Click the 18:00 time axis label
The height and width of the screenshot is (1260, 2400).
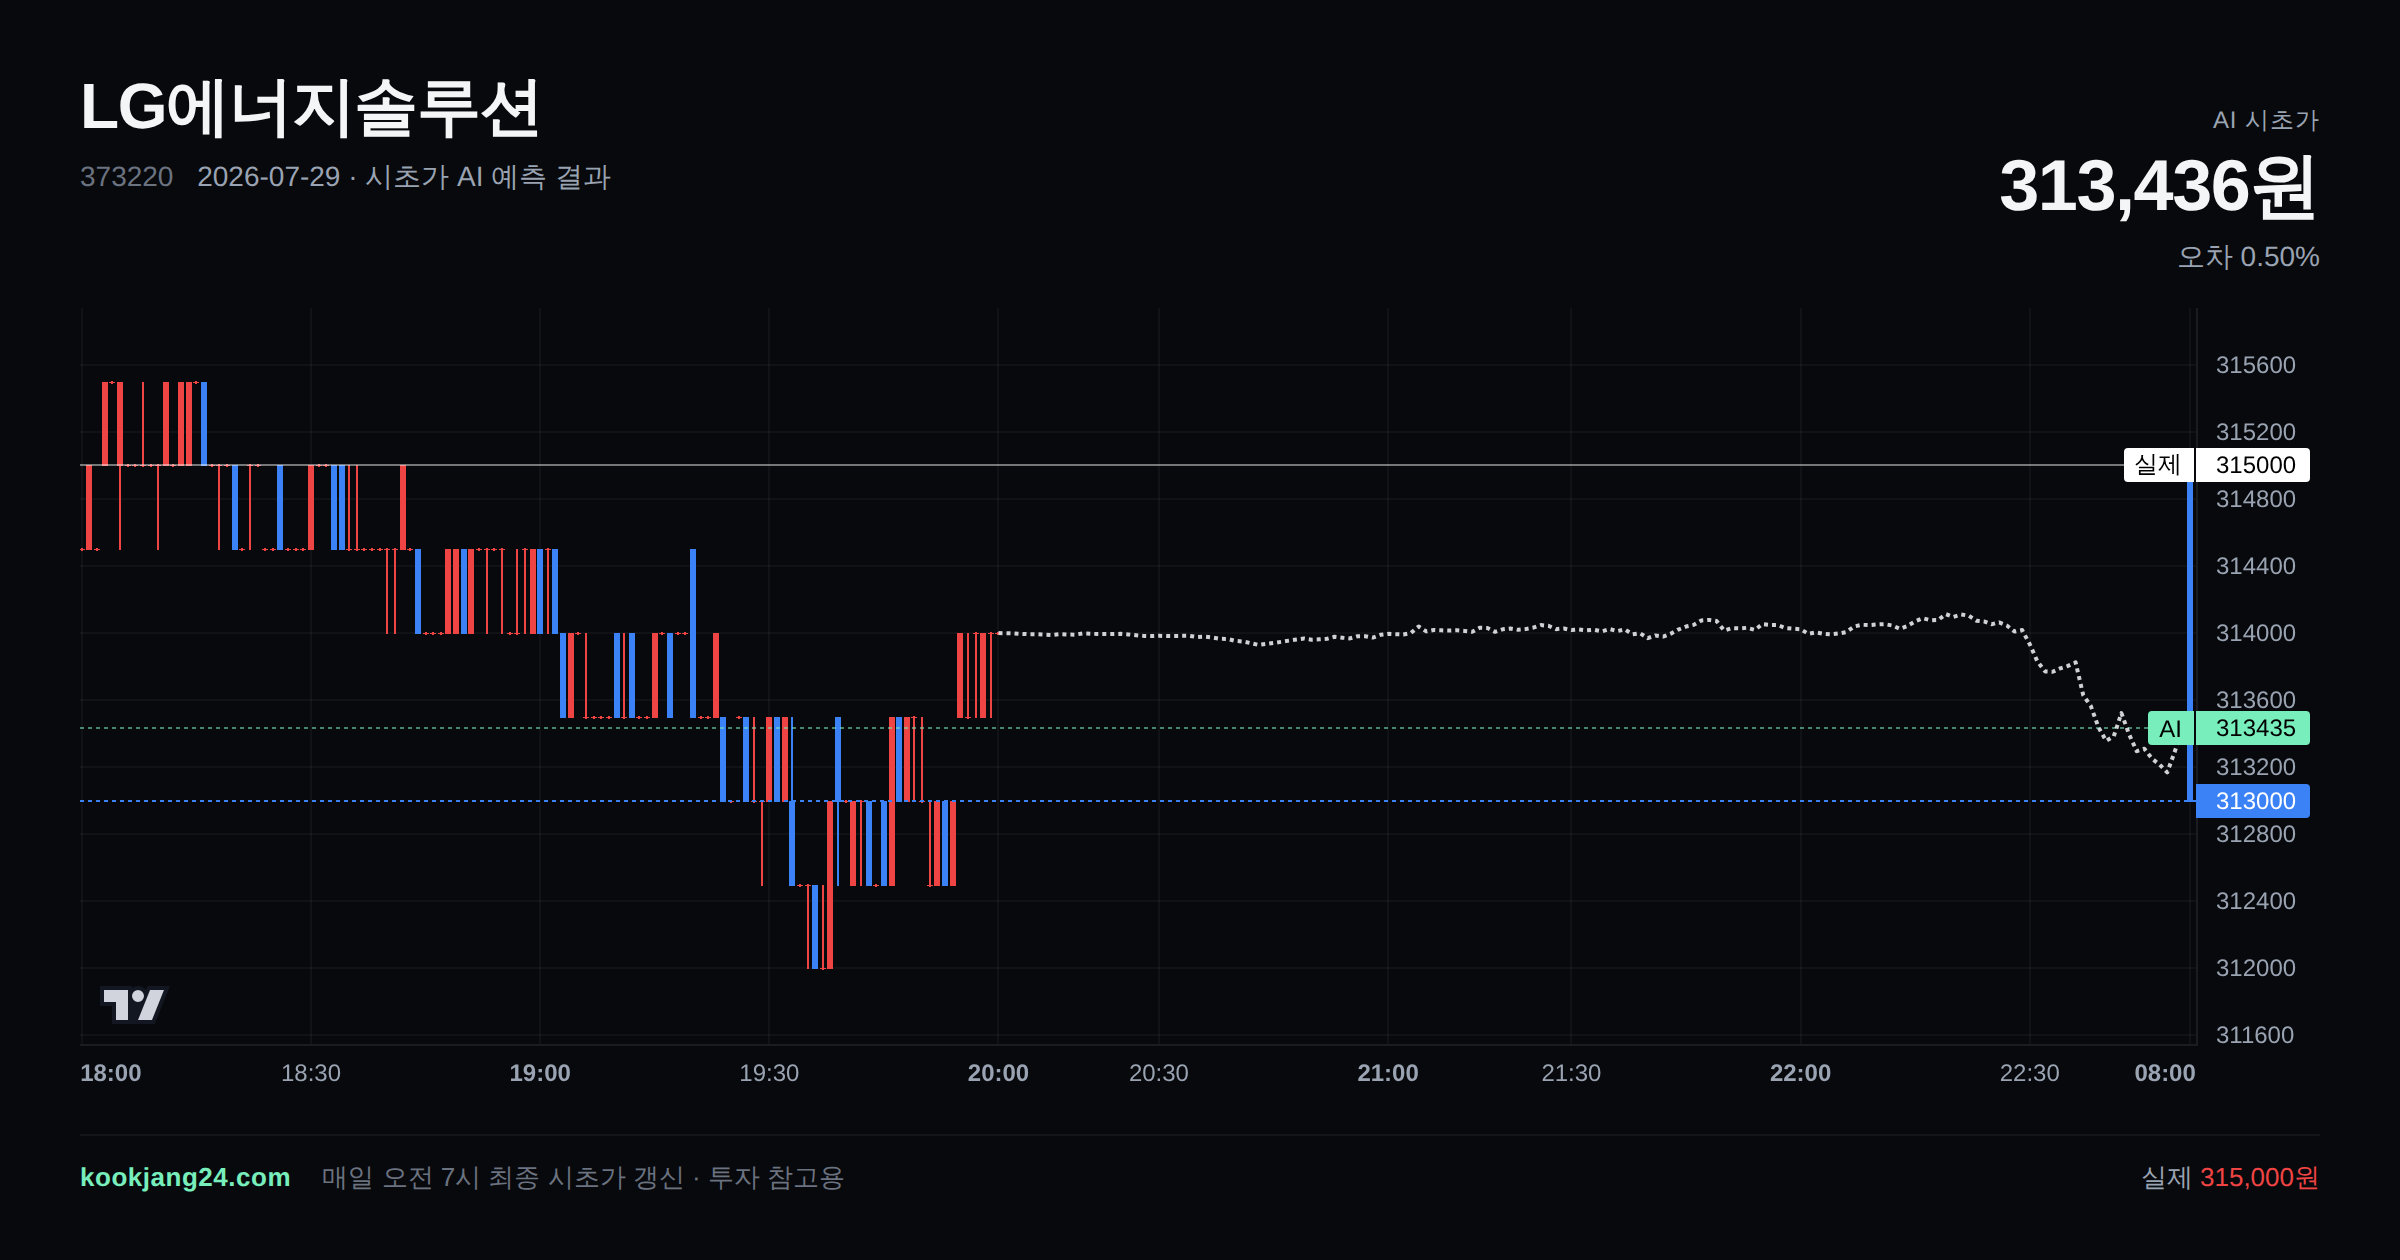click(x=110, y=1073)
